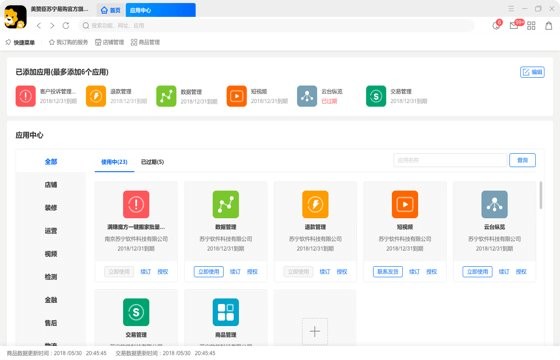
Task: Click 续订 on 云台纵览 card
Action: (x=504, y=272)
